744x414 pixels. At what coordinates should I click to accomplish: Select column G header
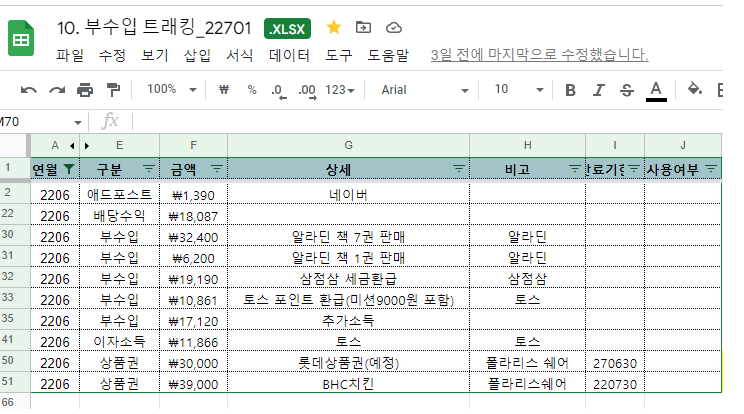348,146
